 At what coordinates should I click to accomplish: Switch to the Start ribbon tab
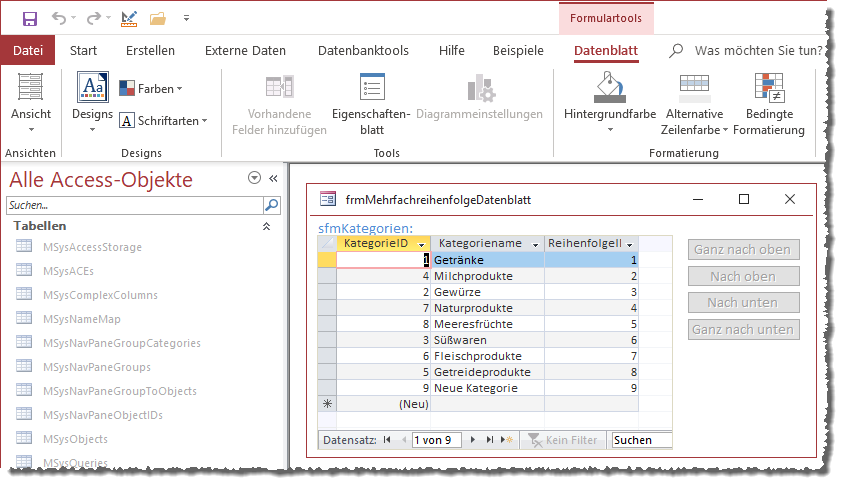pos(83,51)
